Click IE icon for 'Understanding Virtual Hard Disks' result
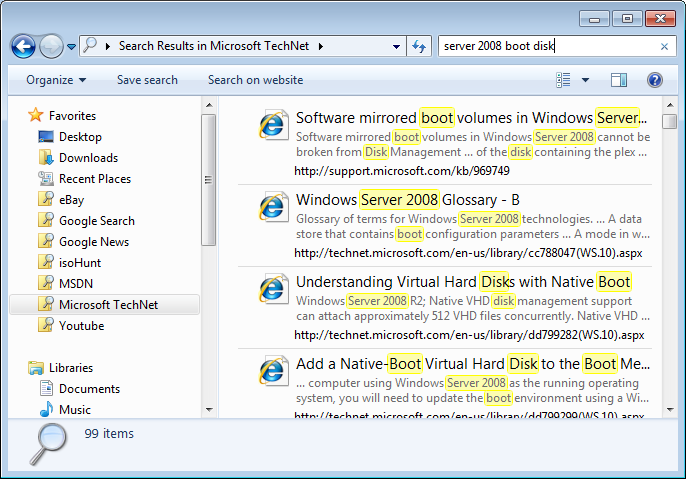This screenshot has height=479, width=686. click(273, 289)
